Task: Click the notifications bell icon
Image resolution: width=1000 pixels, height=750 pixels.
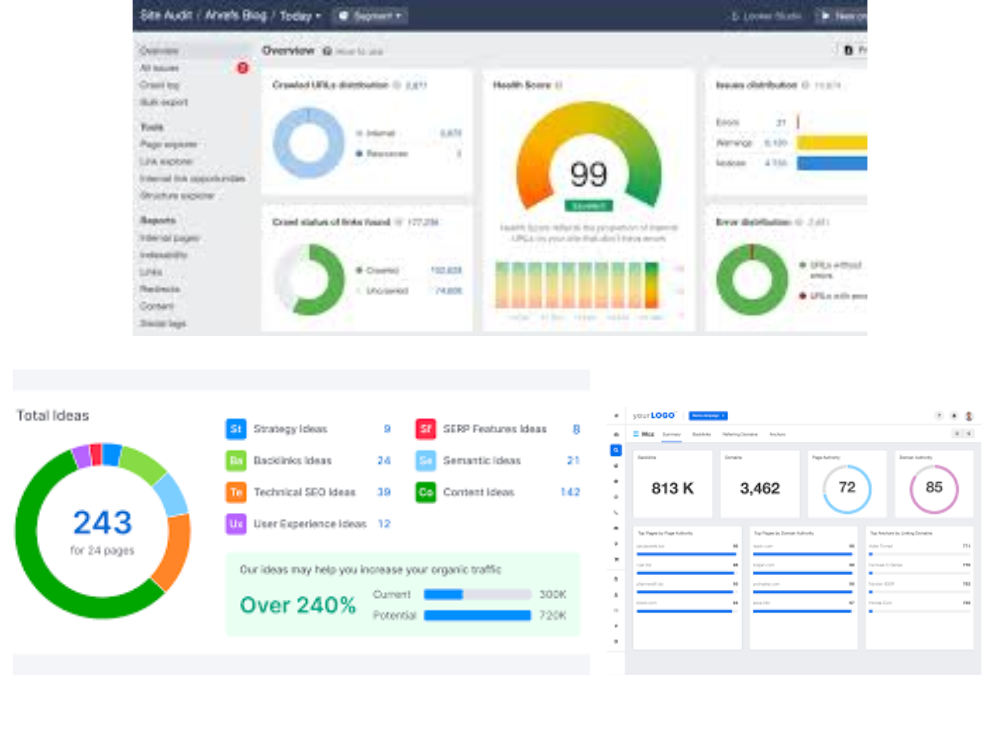Action: (x=954, y=416)
